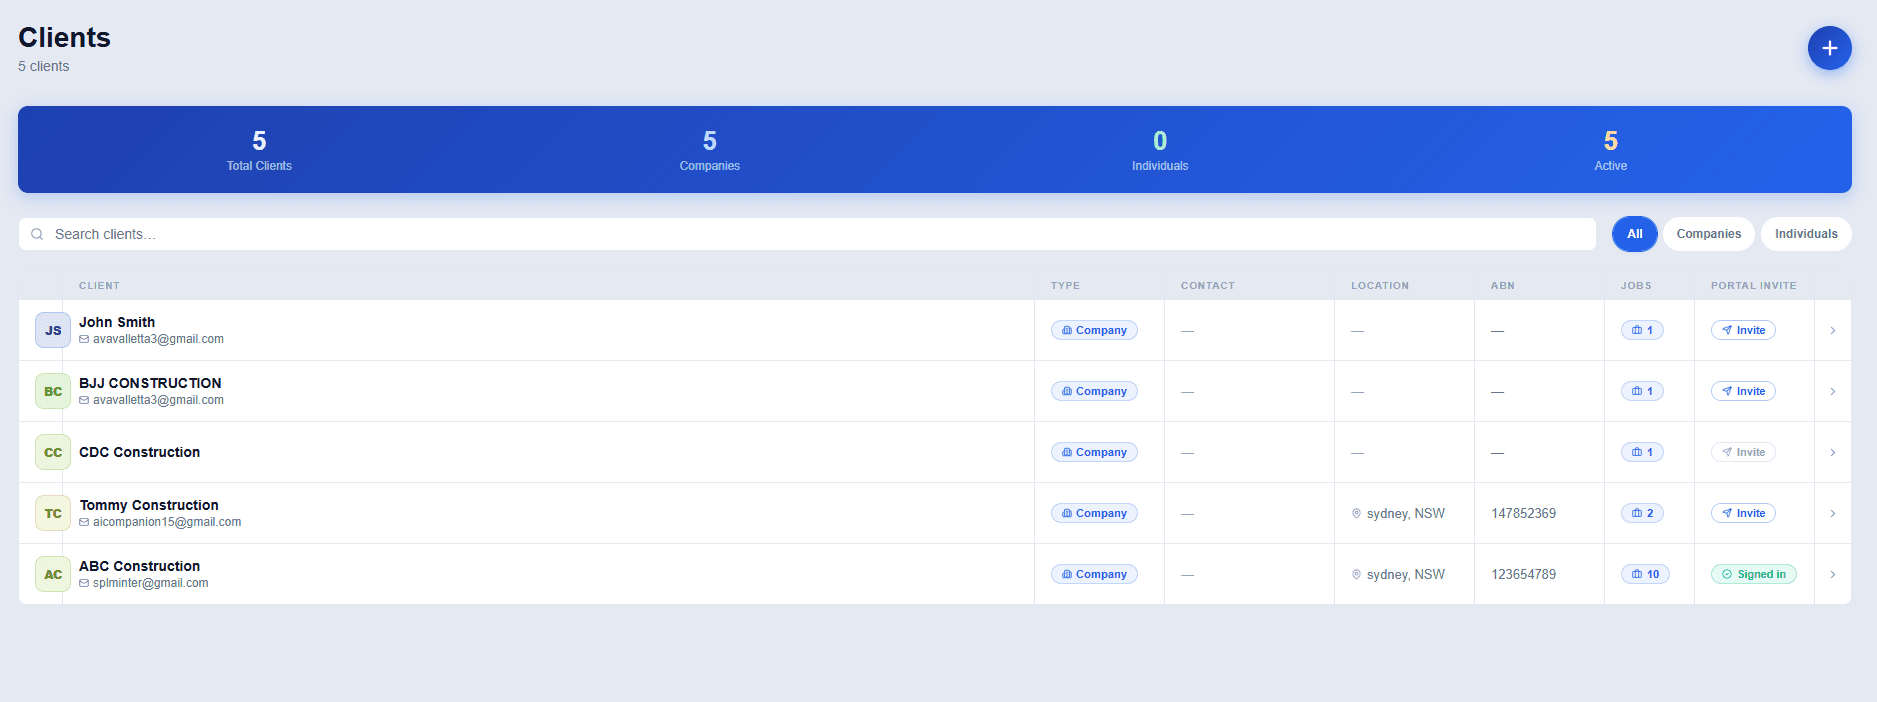Image resolution: width=1877 pixels, height=702 pixels.
Task: Click the Company type badge for BJJ CONSTRUCTION
Action: [x=1094, y=391]
